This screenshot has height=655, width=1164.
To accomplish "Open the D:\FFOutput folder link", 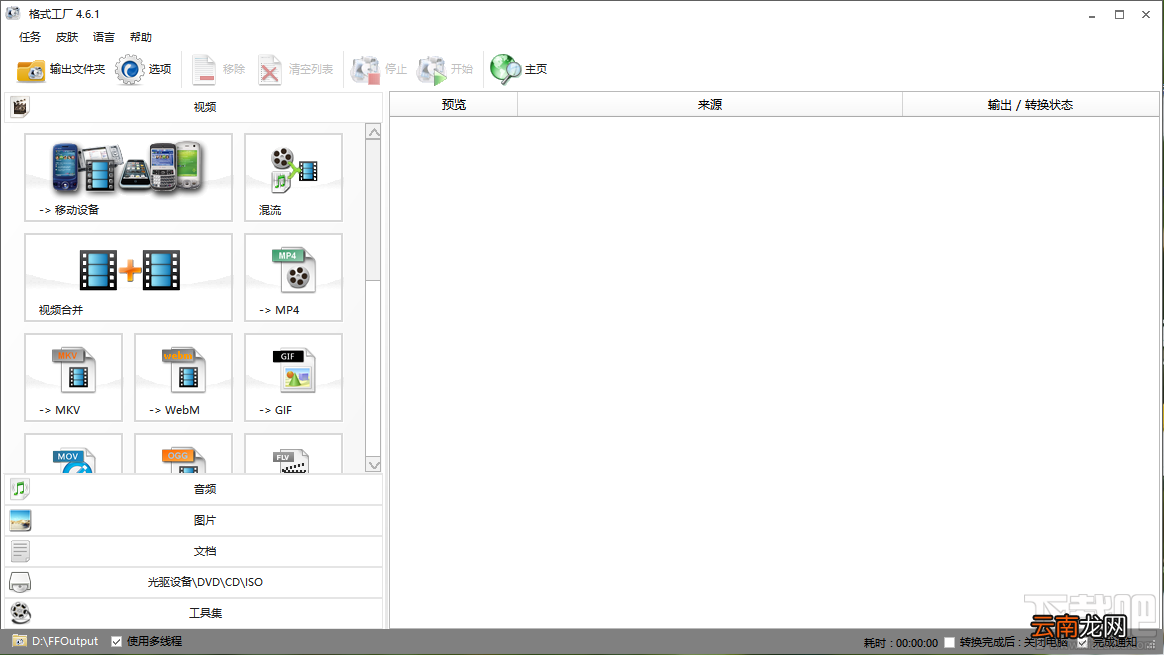I will 65,642.
